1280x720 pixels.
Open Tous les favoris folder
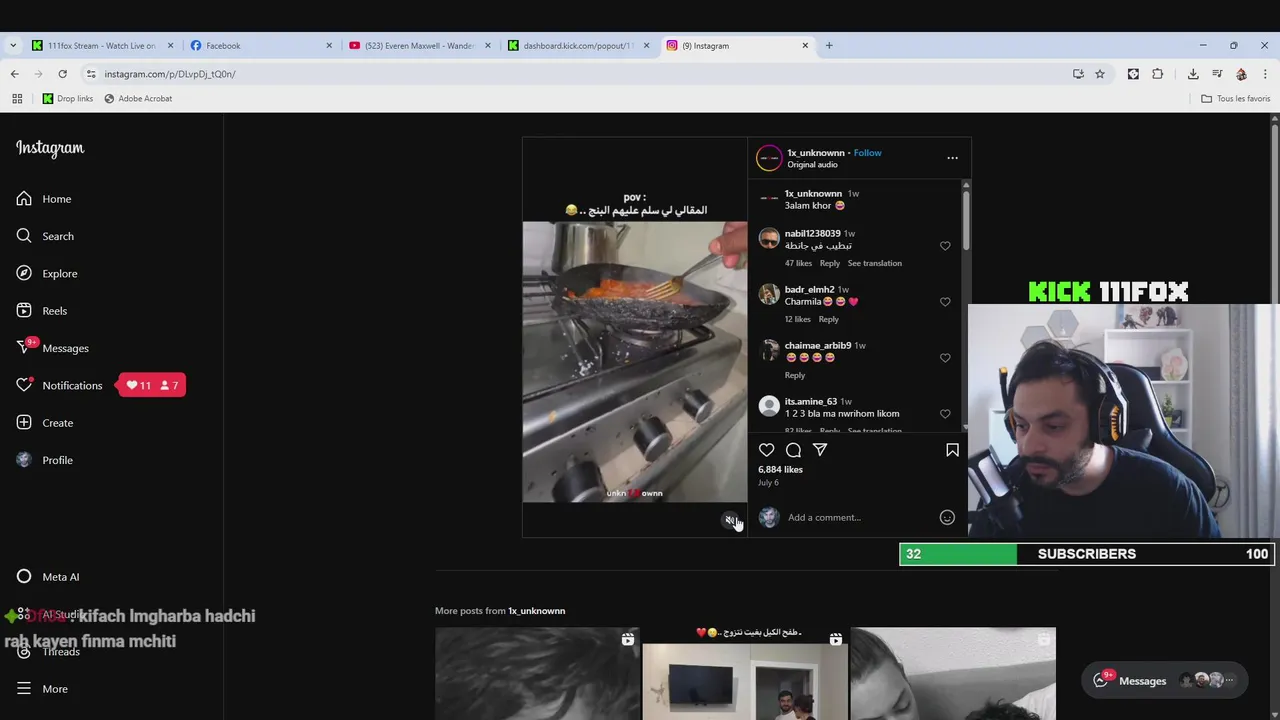click(x=1235, y=99)
